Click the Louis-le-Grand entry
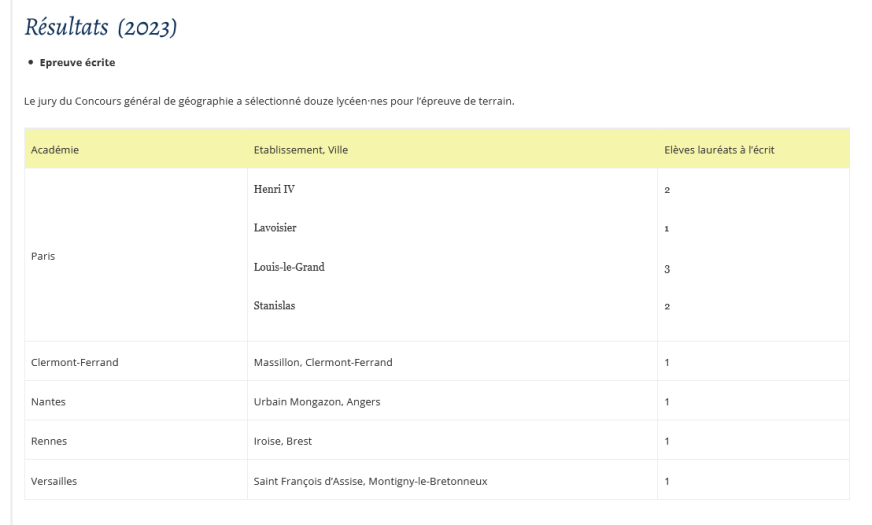This screenshot has height=525, width=872. [x=289, y=267]
